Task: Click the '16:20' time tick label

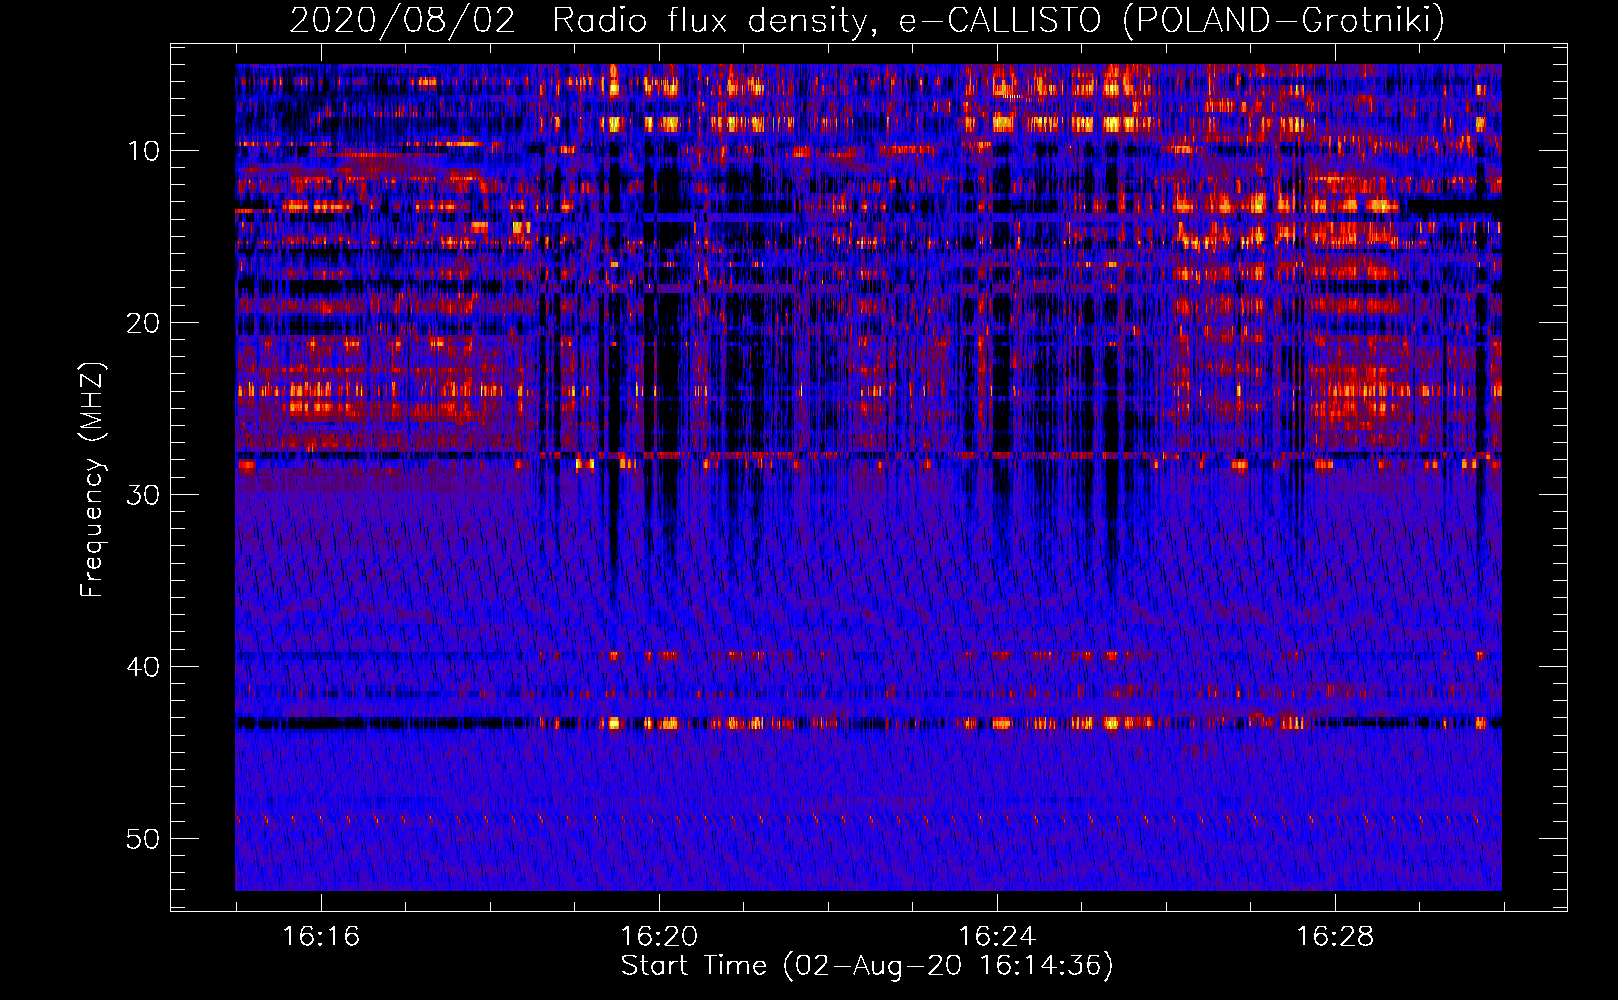Action: coord(659,937)
